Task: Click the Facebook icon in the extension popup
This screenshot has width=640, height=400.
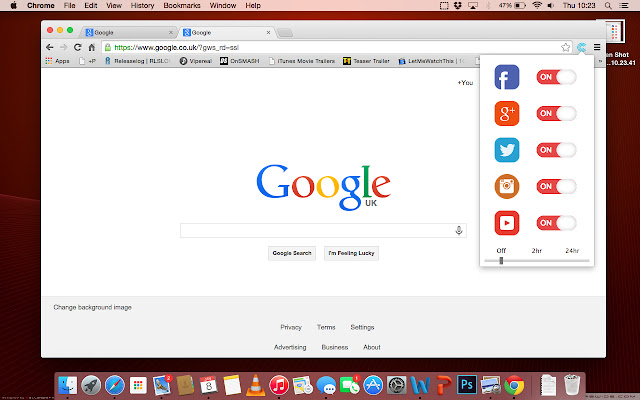Action: click(507, 77)
